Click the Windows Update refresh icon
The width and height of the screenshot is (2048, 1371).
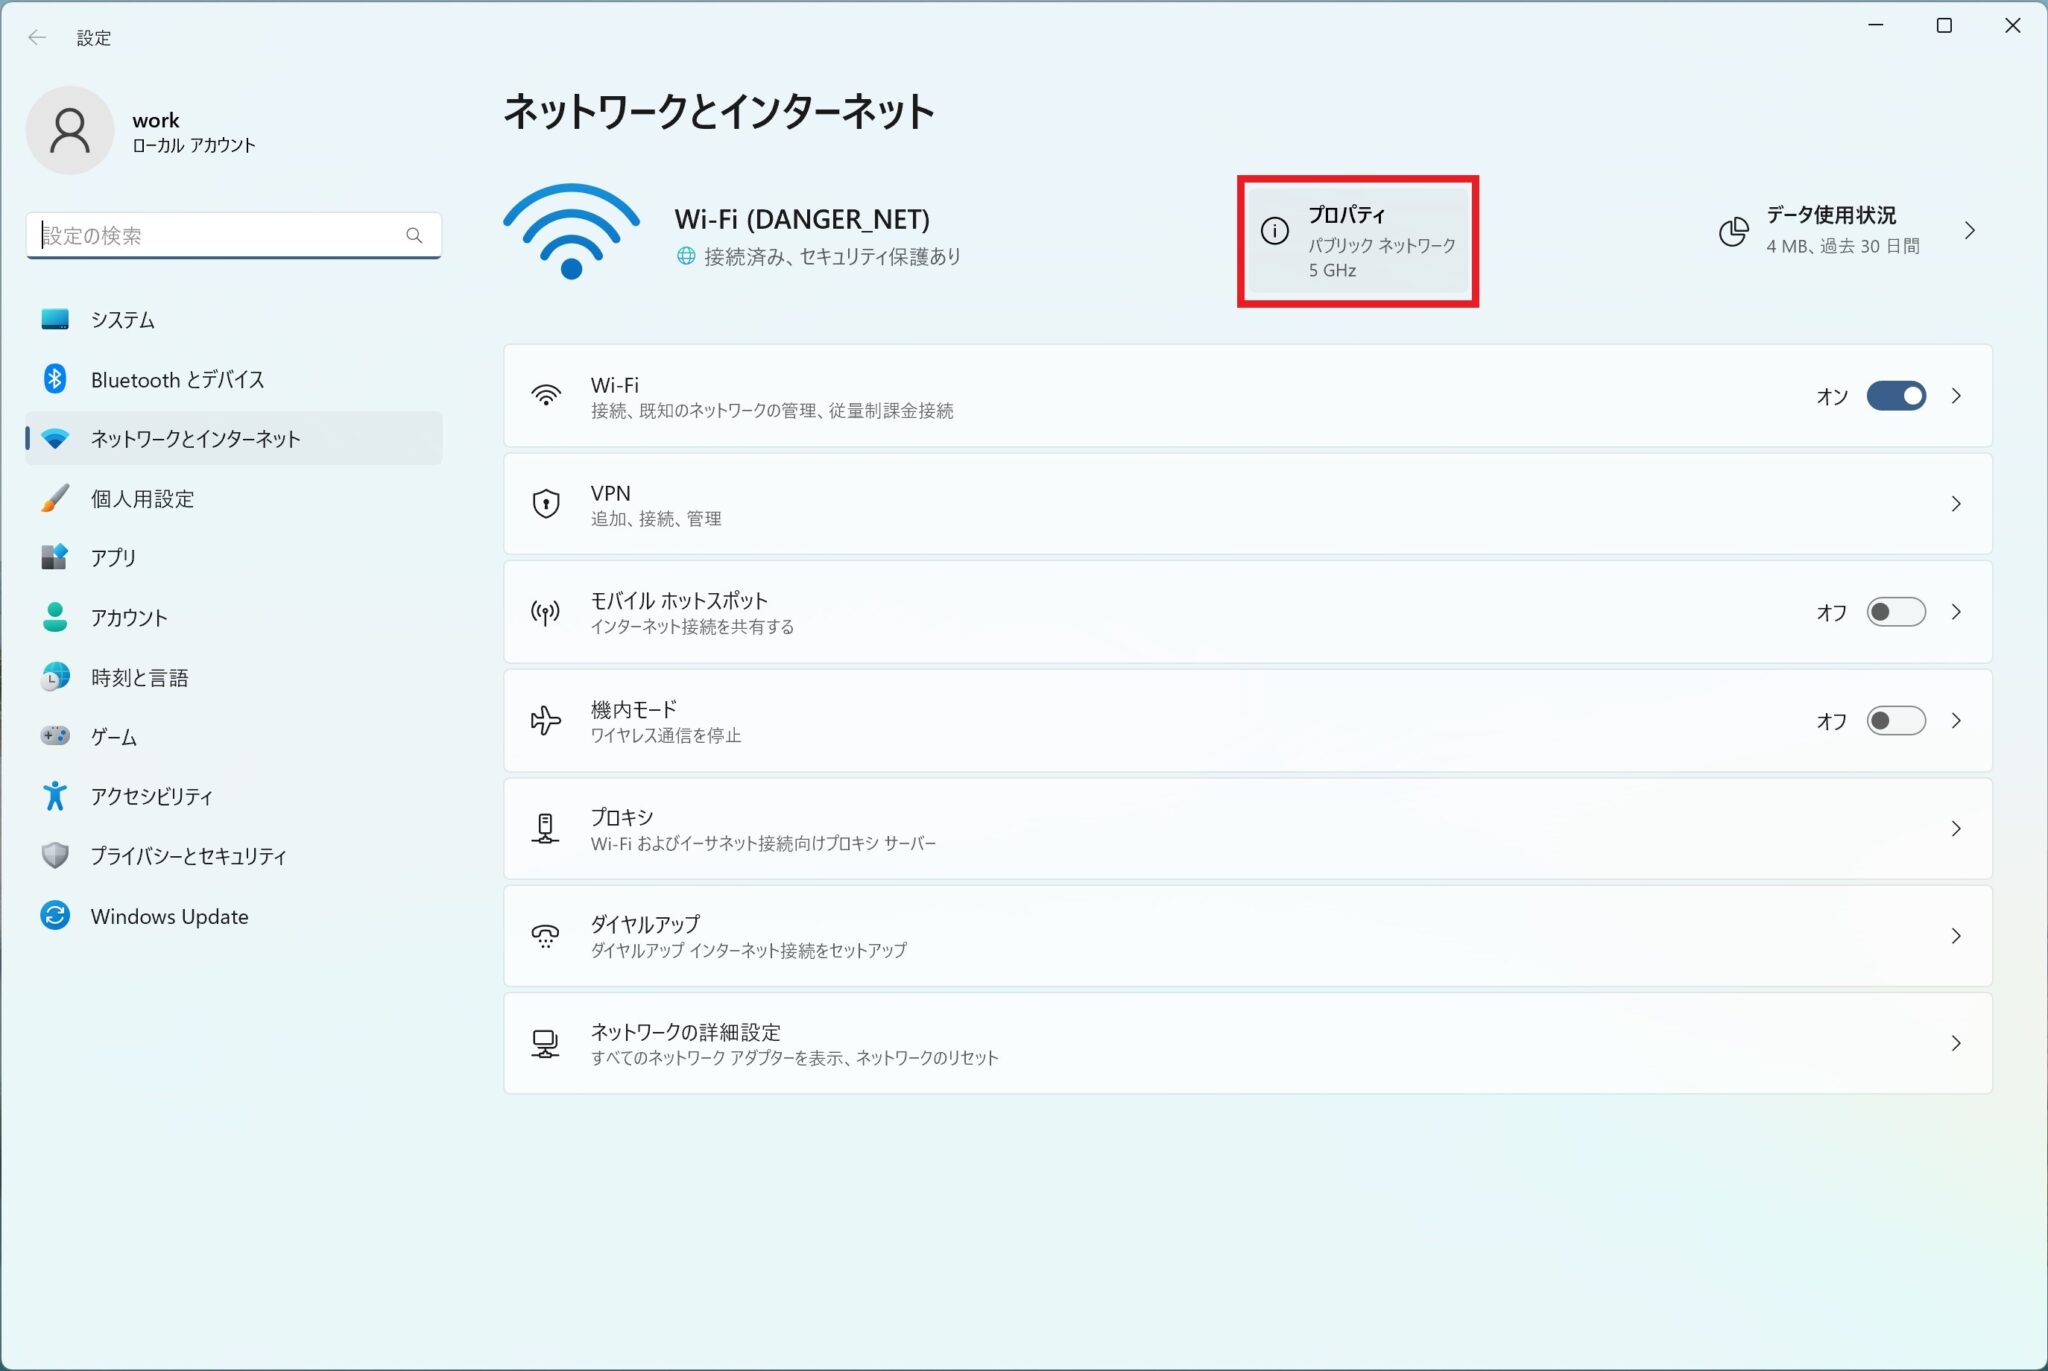pyautogui.click(x=55, y=916)
